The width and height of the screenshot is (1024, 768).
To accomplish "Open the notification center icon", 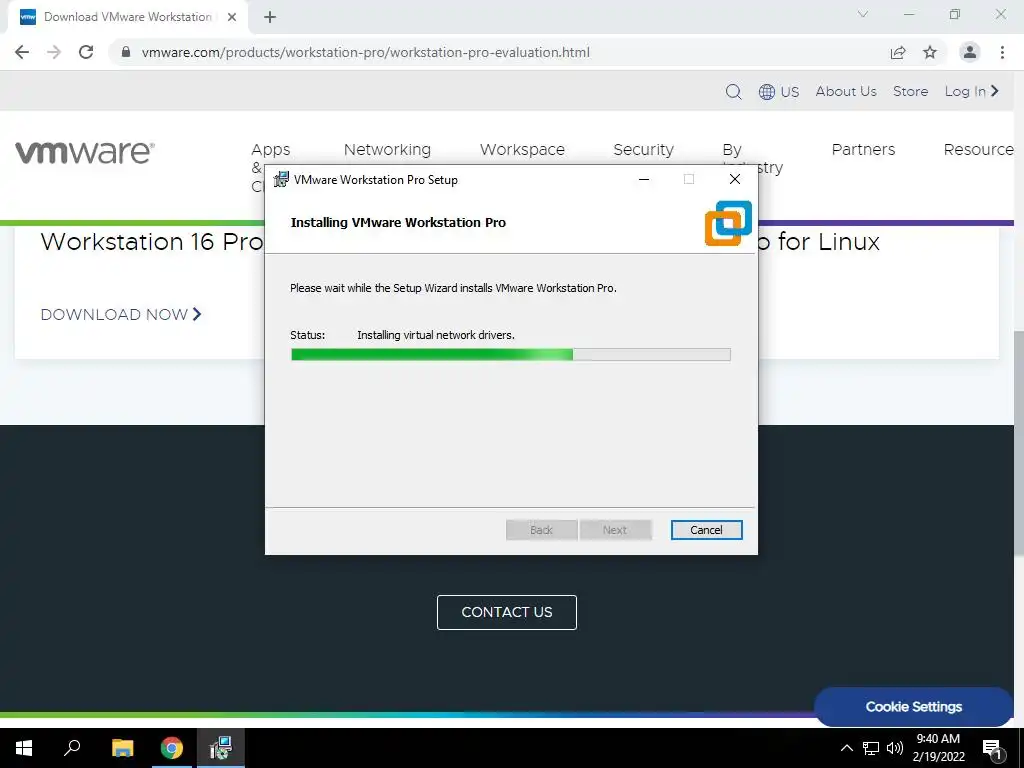I will 993,749.
